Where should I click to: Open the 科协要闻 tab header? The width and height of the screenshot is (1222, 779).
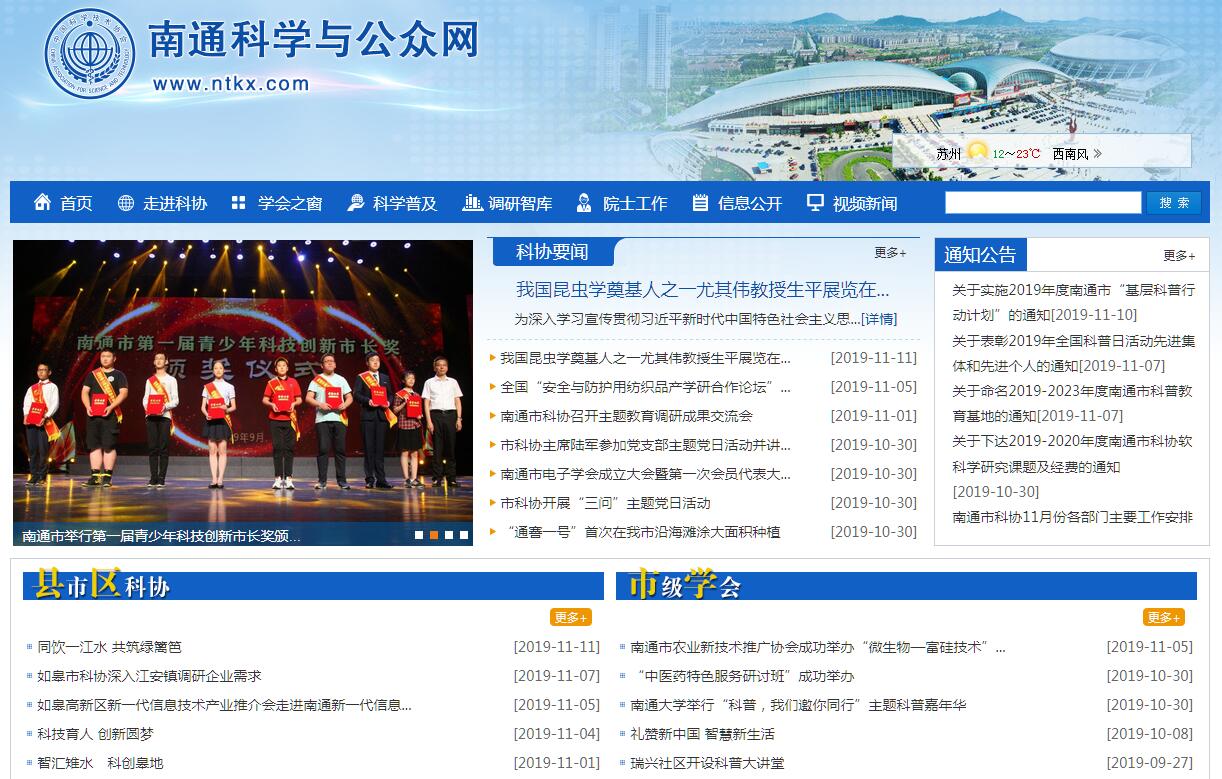tap(552, 252)
